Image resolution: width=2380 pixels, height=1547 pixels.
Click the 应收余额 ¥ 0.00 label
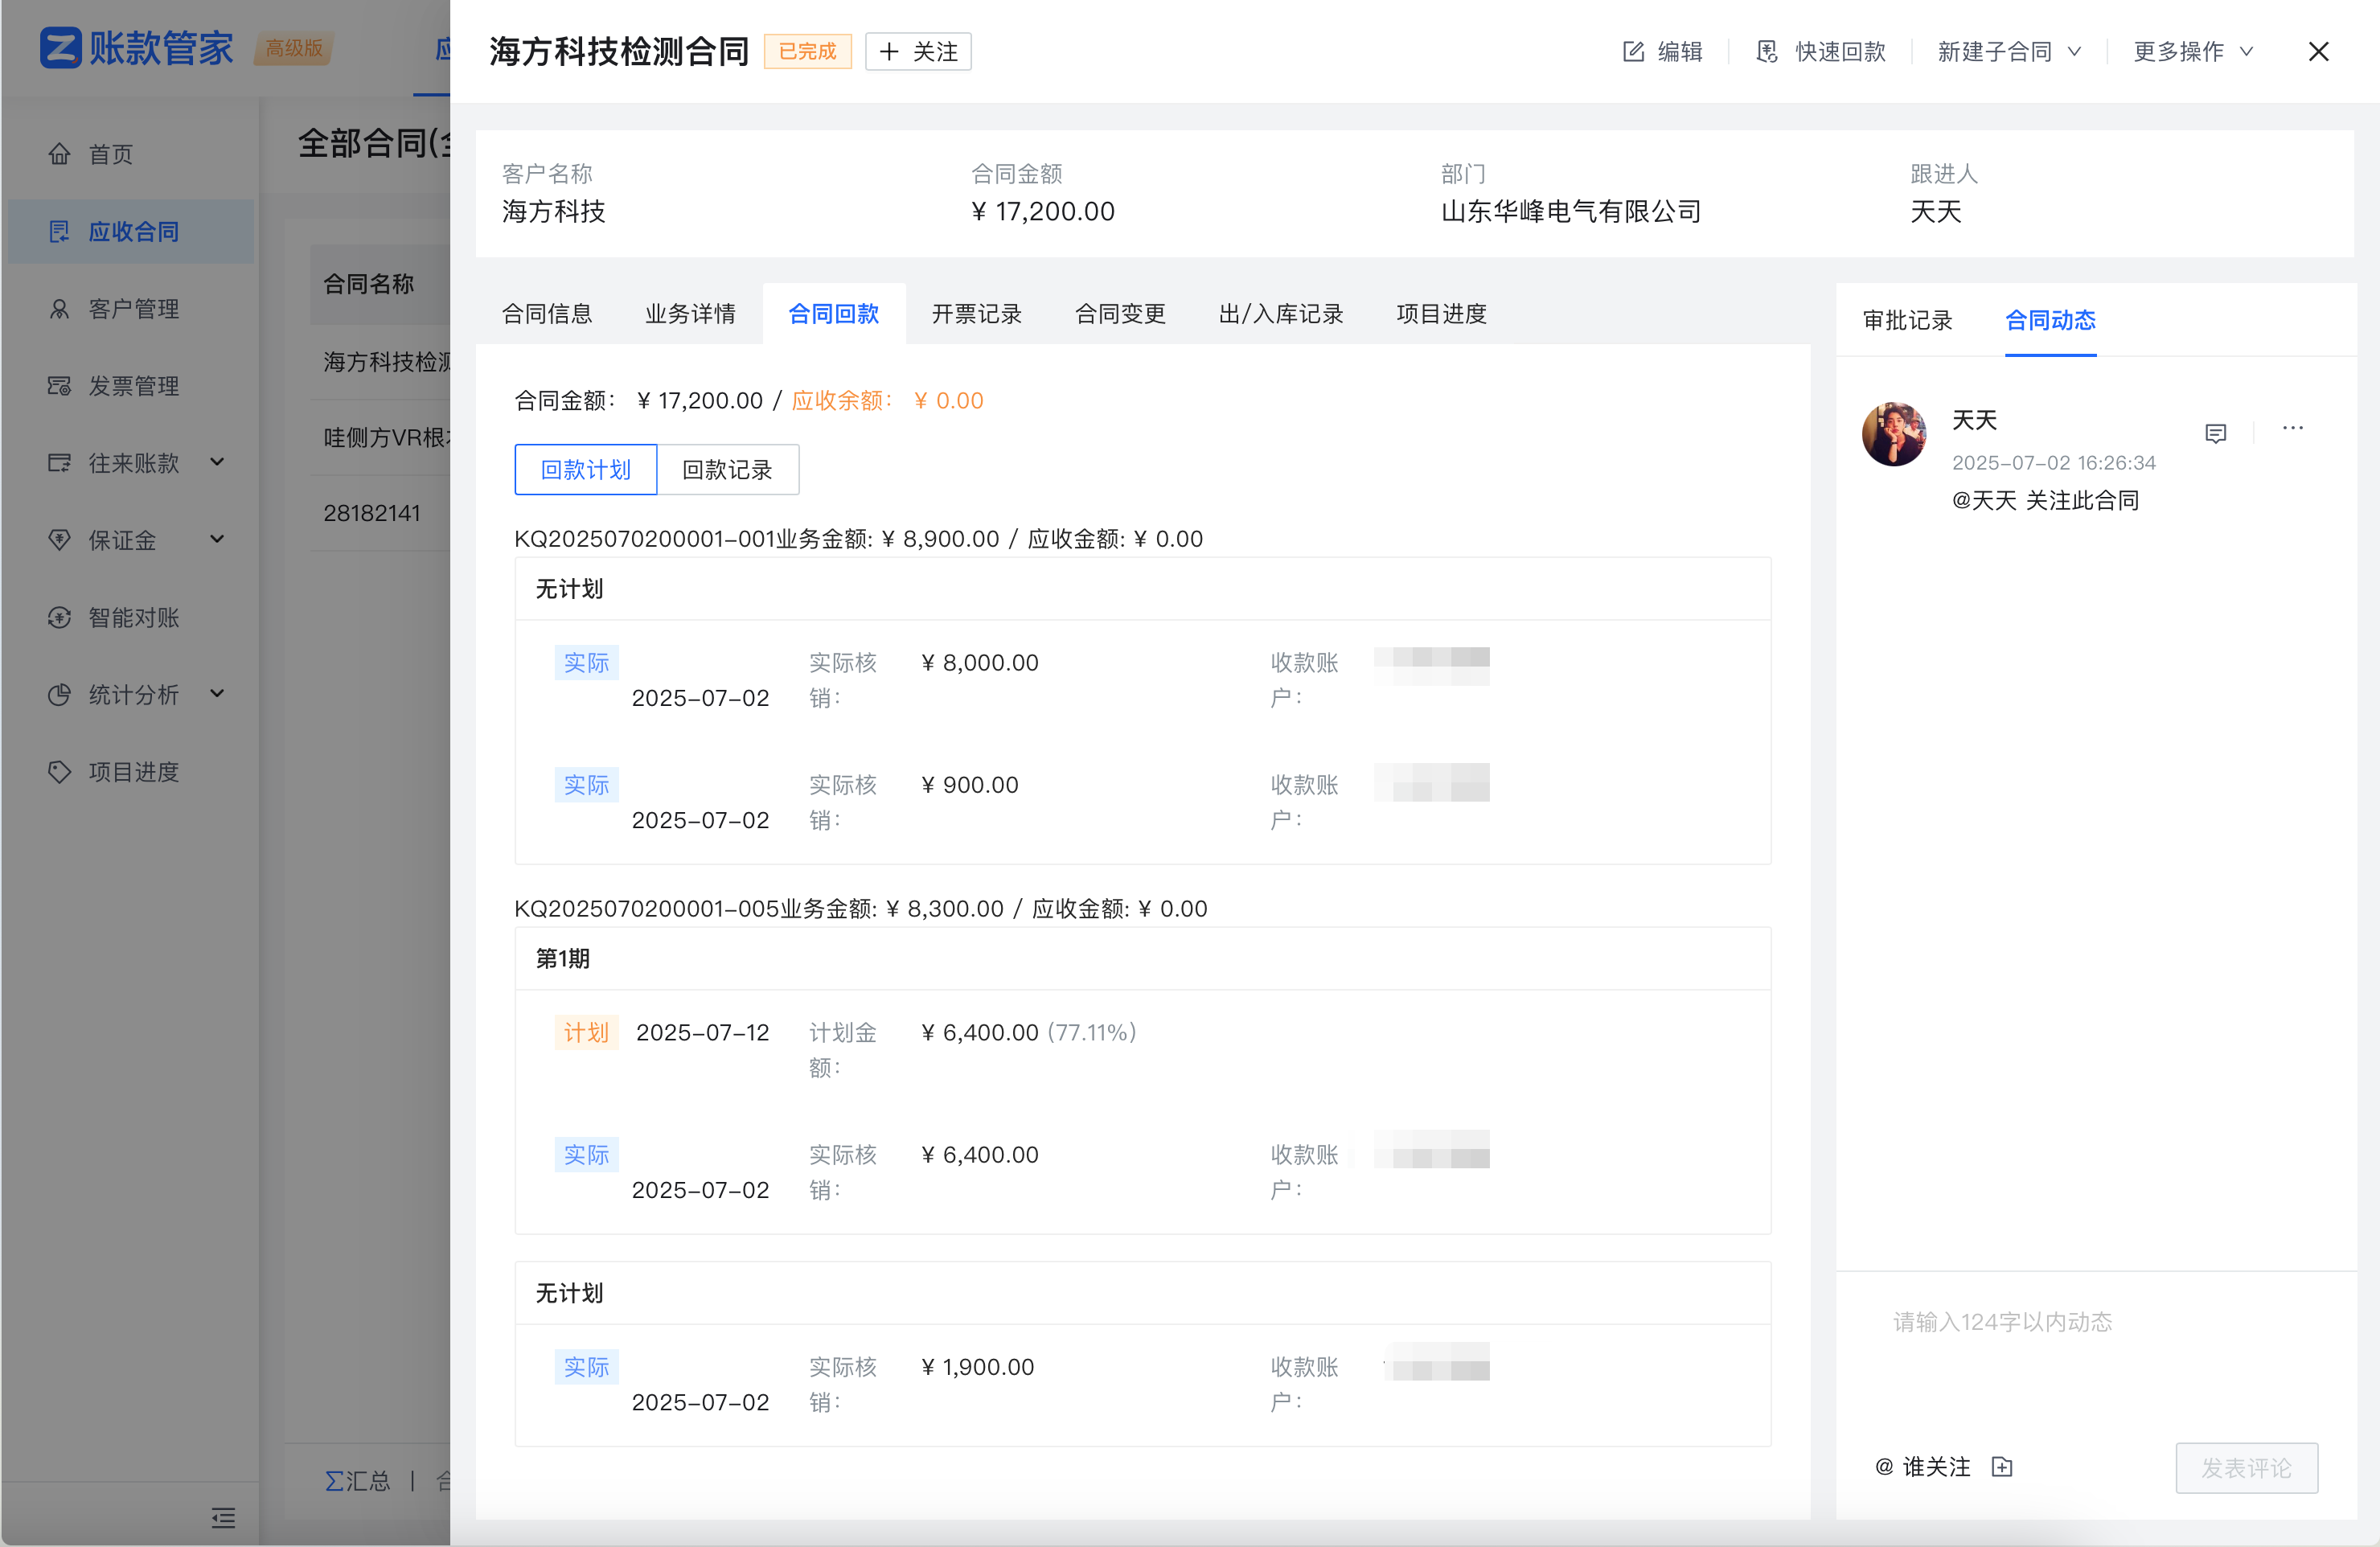pyautogui.click(x=887, y=400)
